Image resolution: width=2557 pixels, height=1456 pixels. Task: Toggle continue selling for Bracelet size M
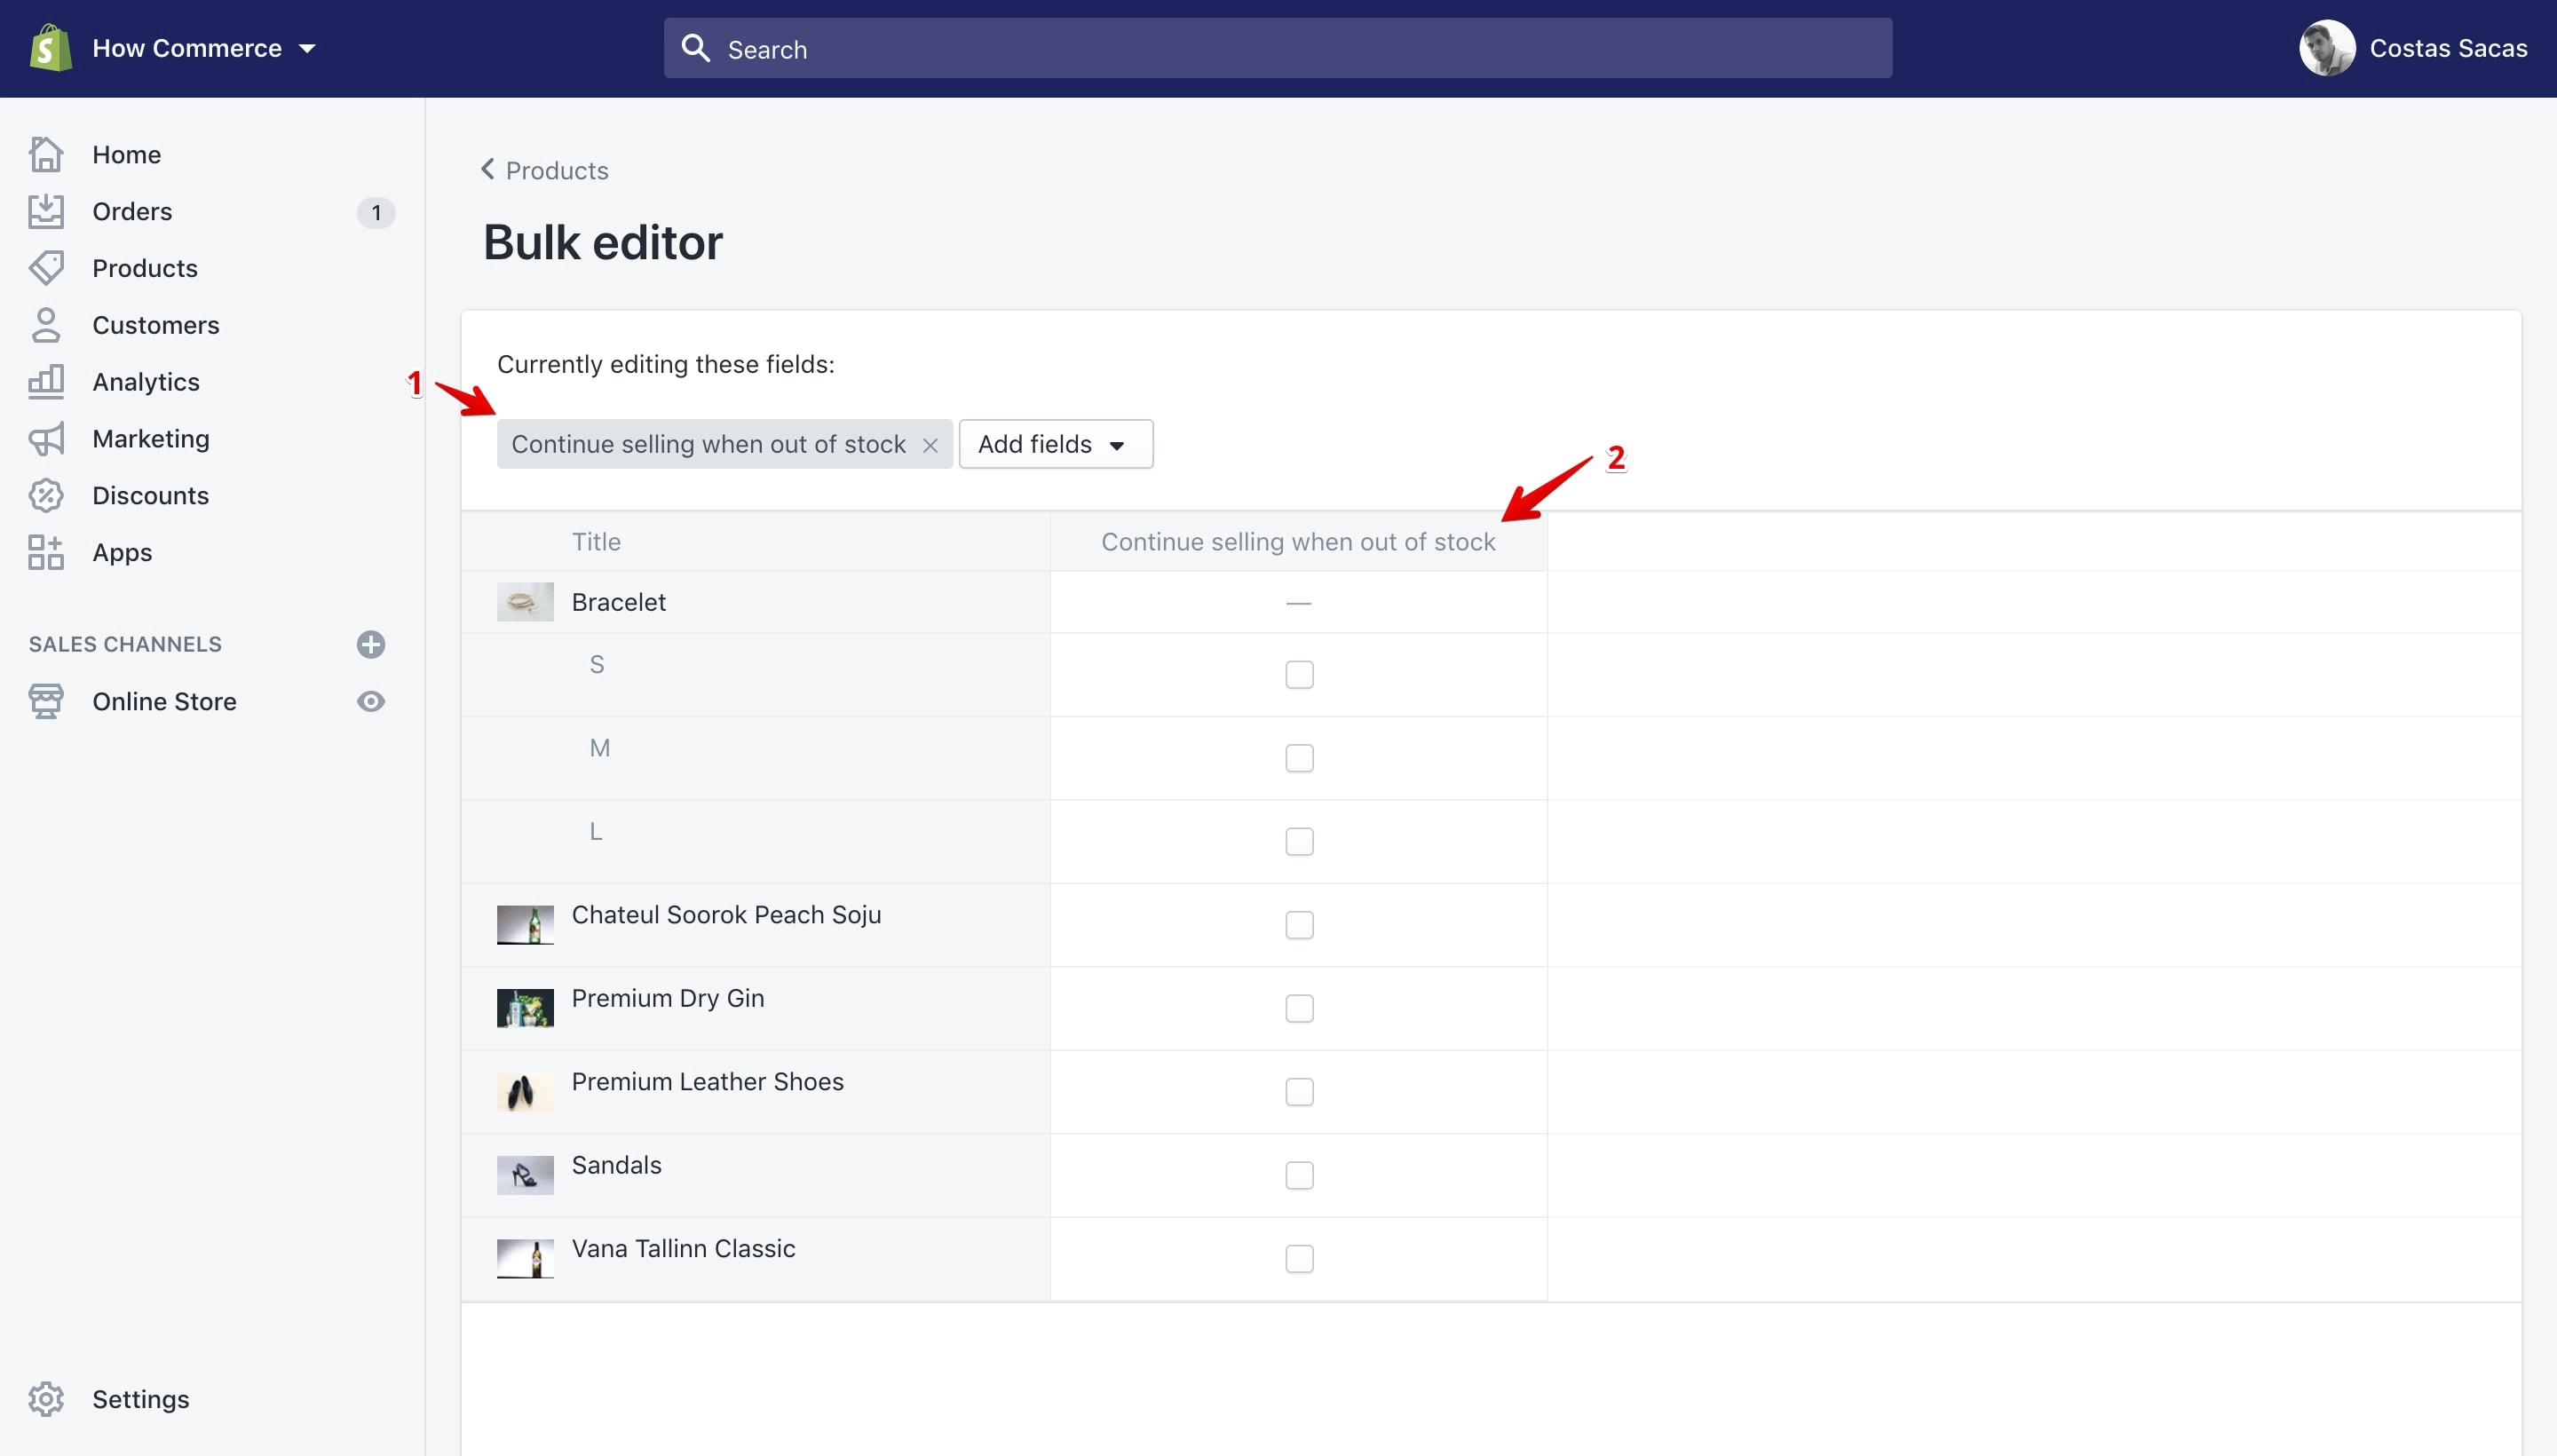(x=1299, y=758)
